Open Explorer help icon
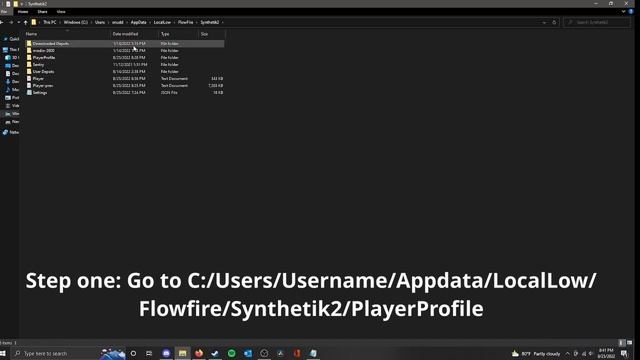The width and height of the screenshot is (640, 360). tap(631, 12)
